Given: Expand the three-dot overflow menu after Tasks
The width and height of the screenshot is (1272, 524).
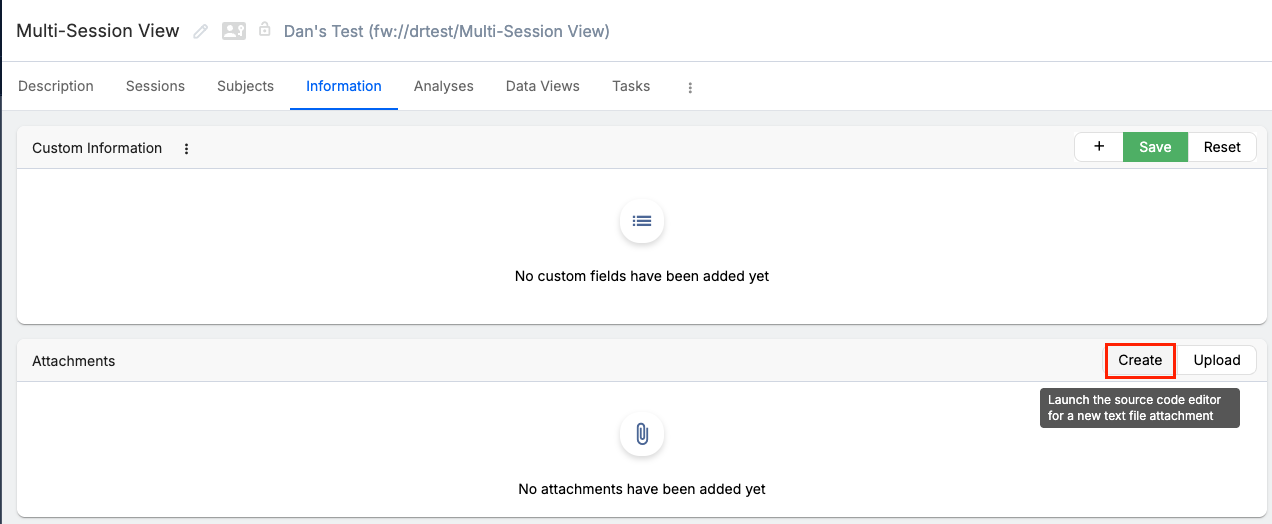Looking at the screenshot, I should click(690, 87).
